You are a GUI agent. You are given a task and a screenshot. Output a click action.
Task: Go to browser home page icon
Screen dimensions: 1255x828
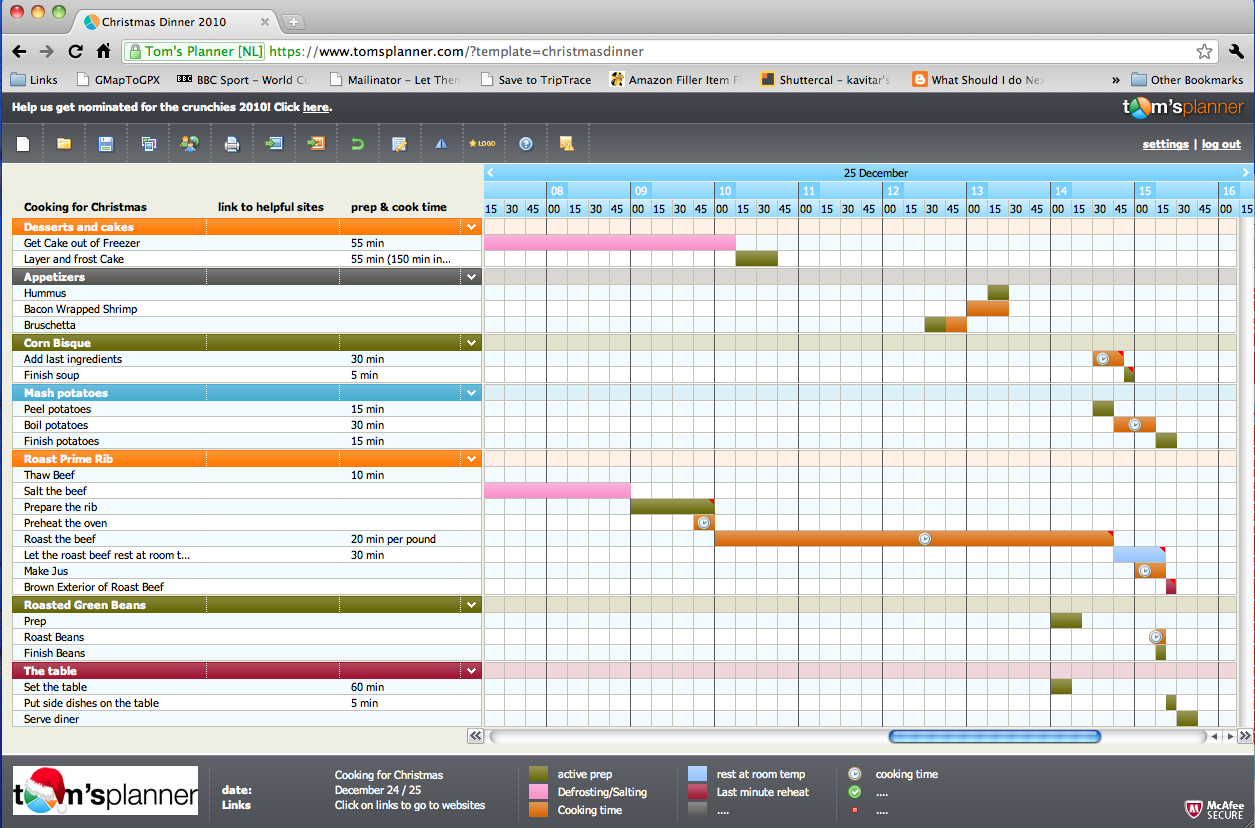point(103,51)
